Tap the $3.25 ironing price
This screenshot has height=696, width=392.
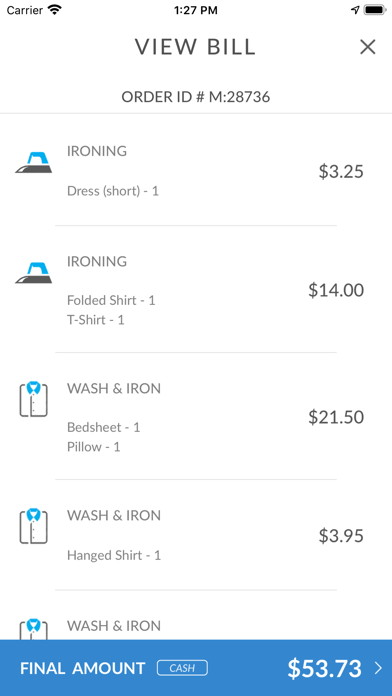(341, 171)
